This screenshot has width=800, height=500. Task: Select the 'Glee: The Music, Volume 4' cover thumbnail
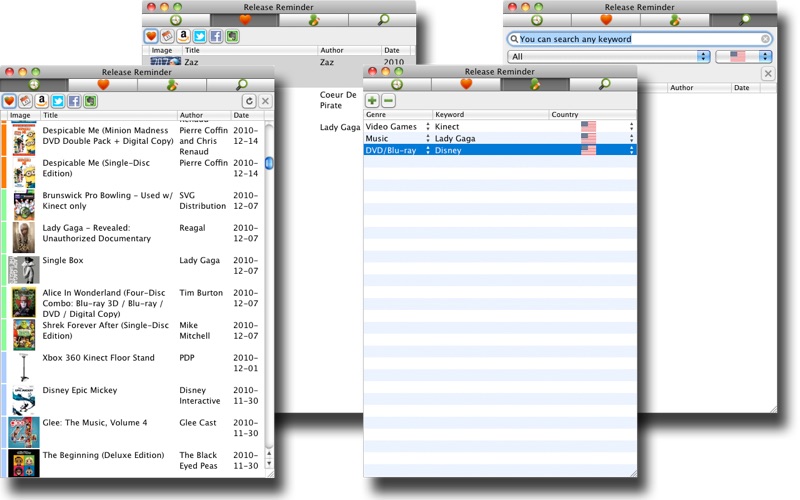[x=24, y=432]
